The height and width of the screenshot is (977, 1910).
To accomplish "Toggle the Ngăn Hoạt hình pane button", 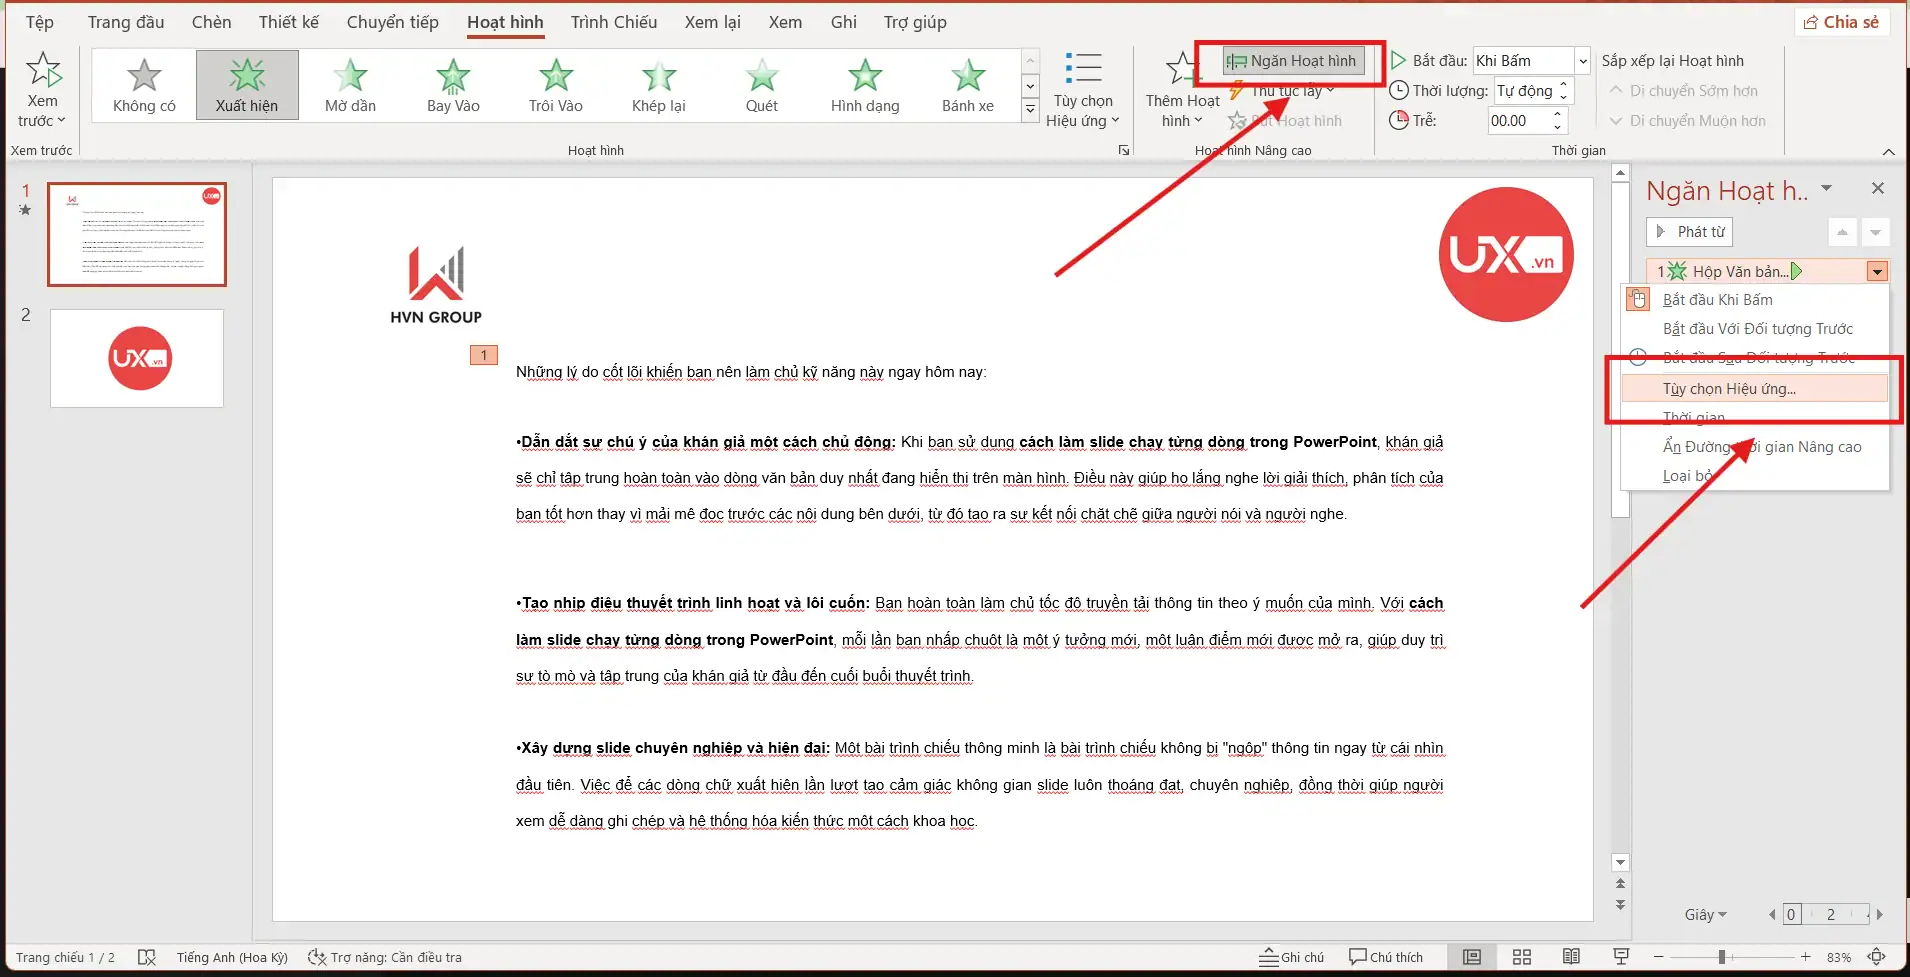I will (x=1292, y=61).
